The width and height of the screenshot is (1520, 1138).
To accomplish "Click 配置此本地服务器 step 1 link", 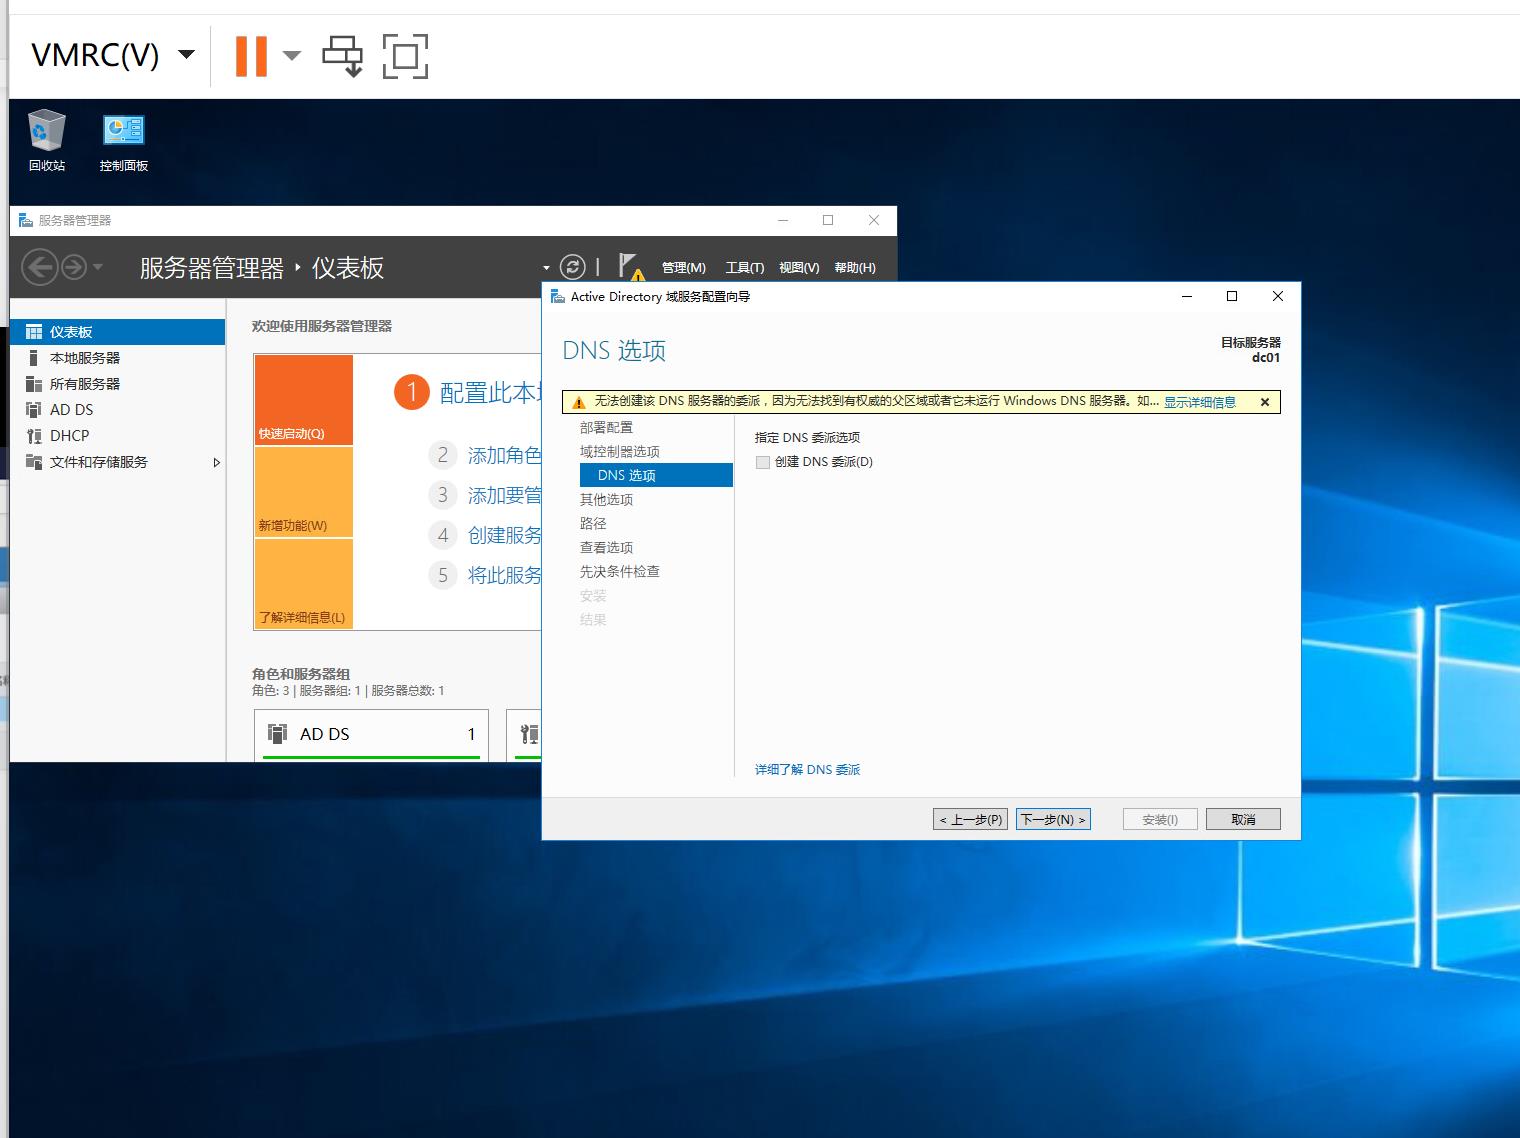I will pyautogui.click(x=490, y=393).
